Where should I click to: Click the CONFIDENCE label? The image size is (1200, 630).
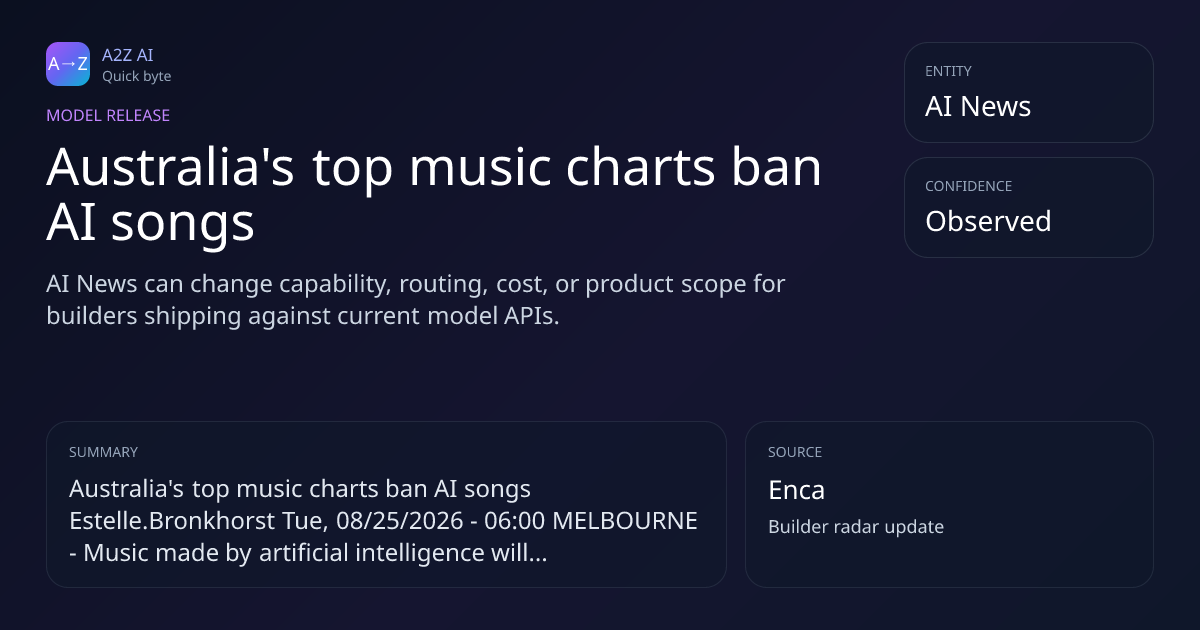point(968,186)
